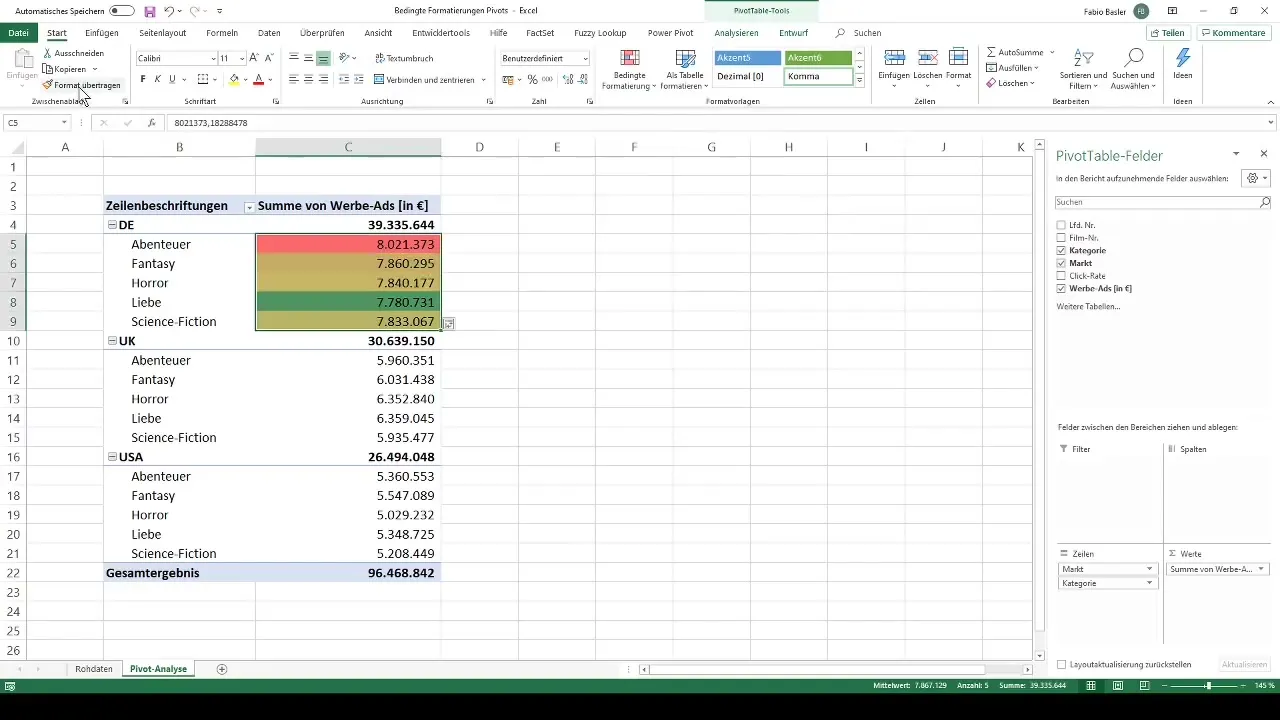
Task: Switch to the Formeln ribbon tab
Action: tap(222, 33)
